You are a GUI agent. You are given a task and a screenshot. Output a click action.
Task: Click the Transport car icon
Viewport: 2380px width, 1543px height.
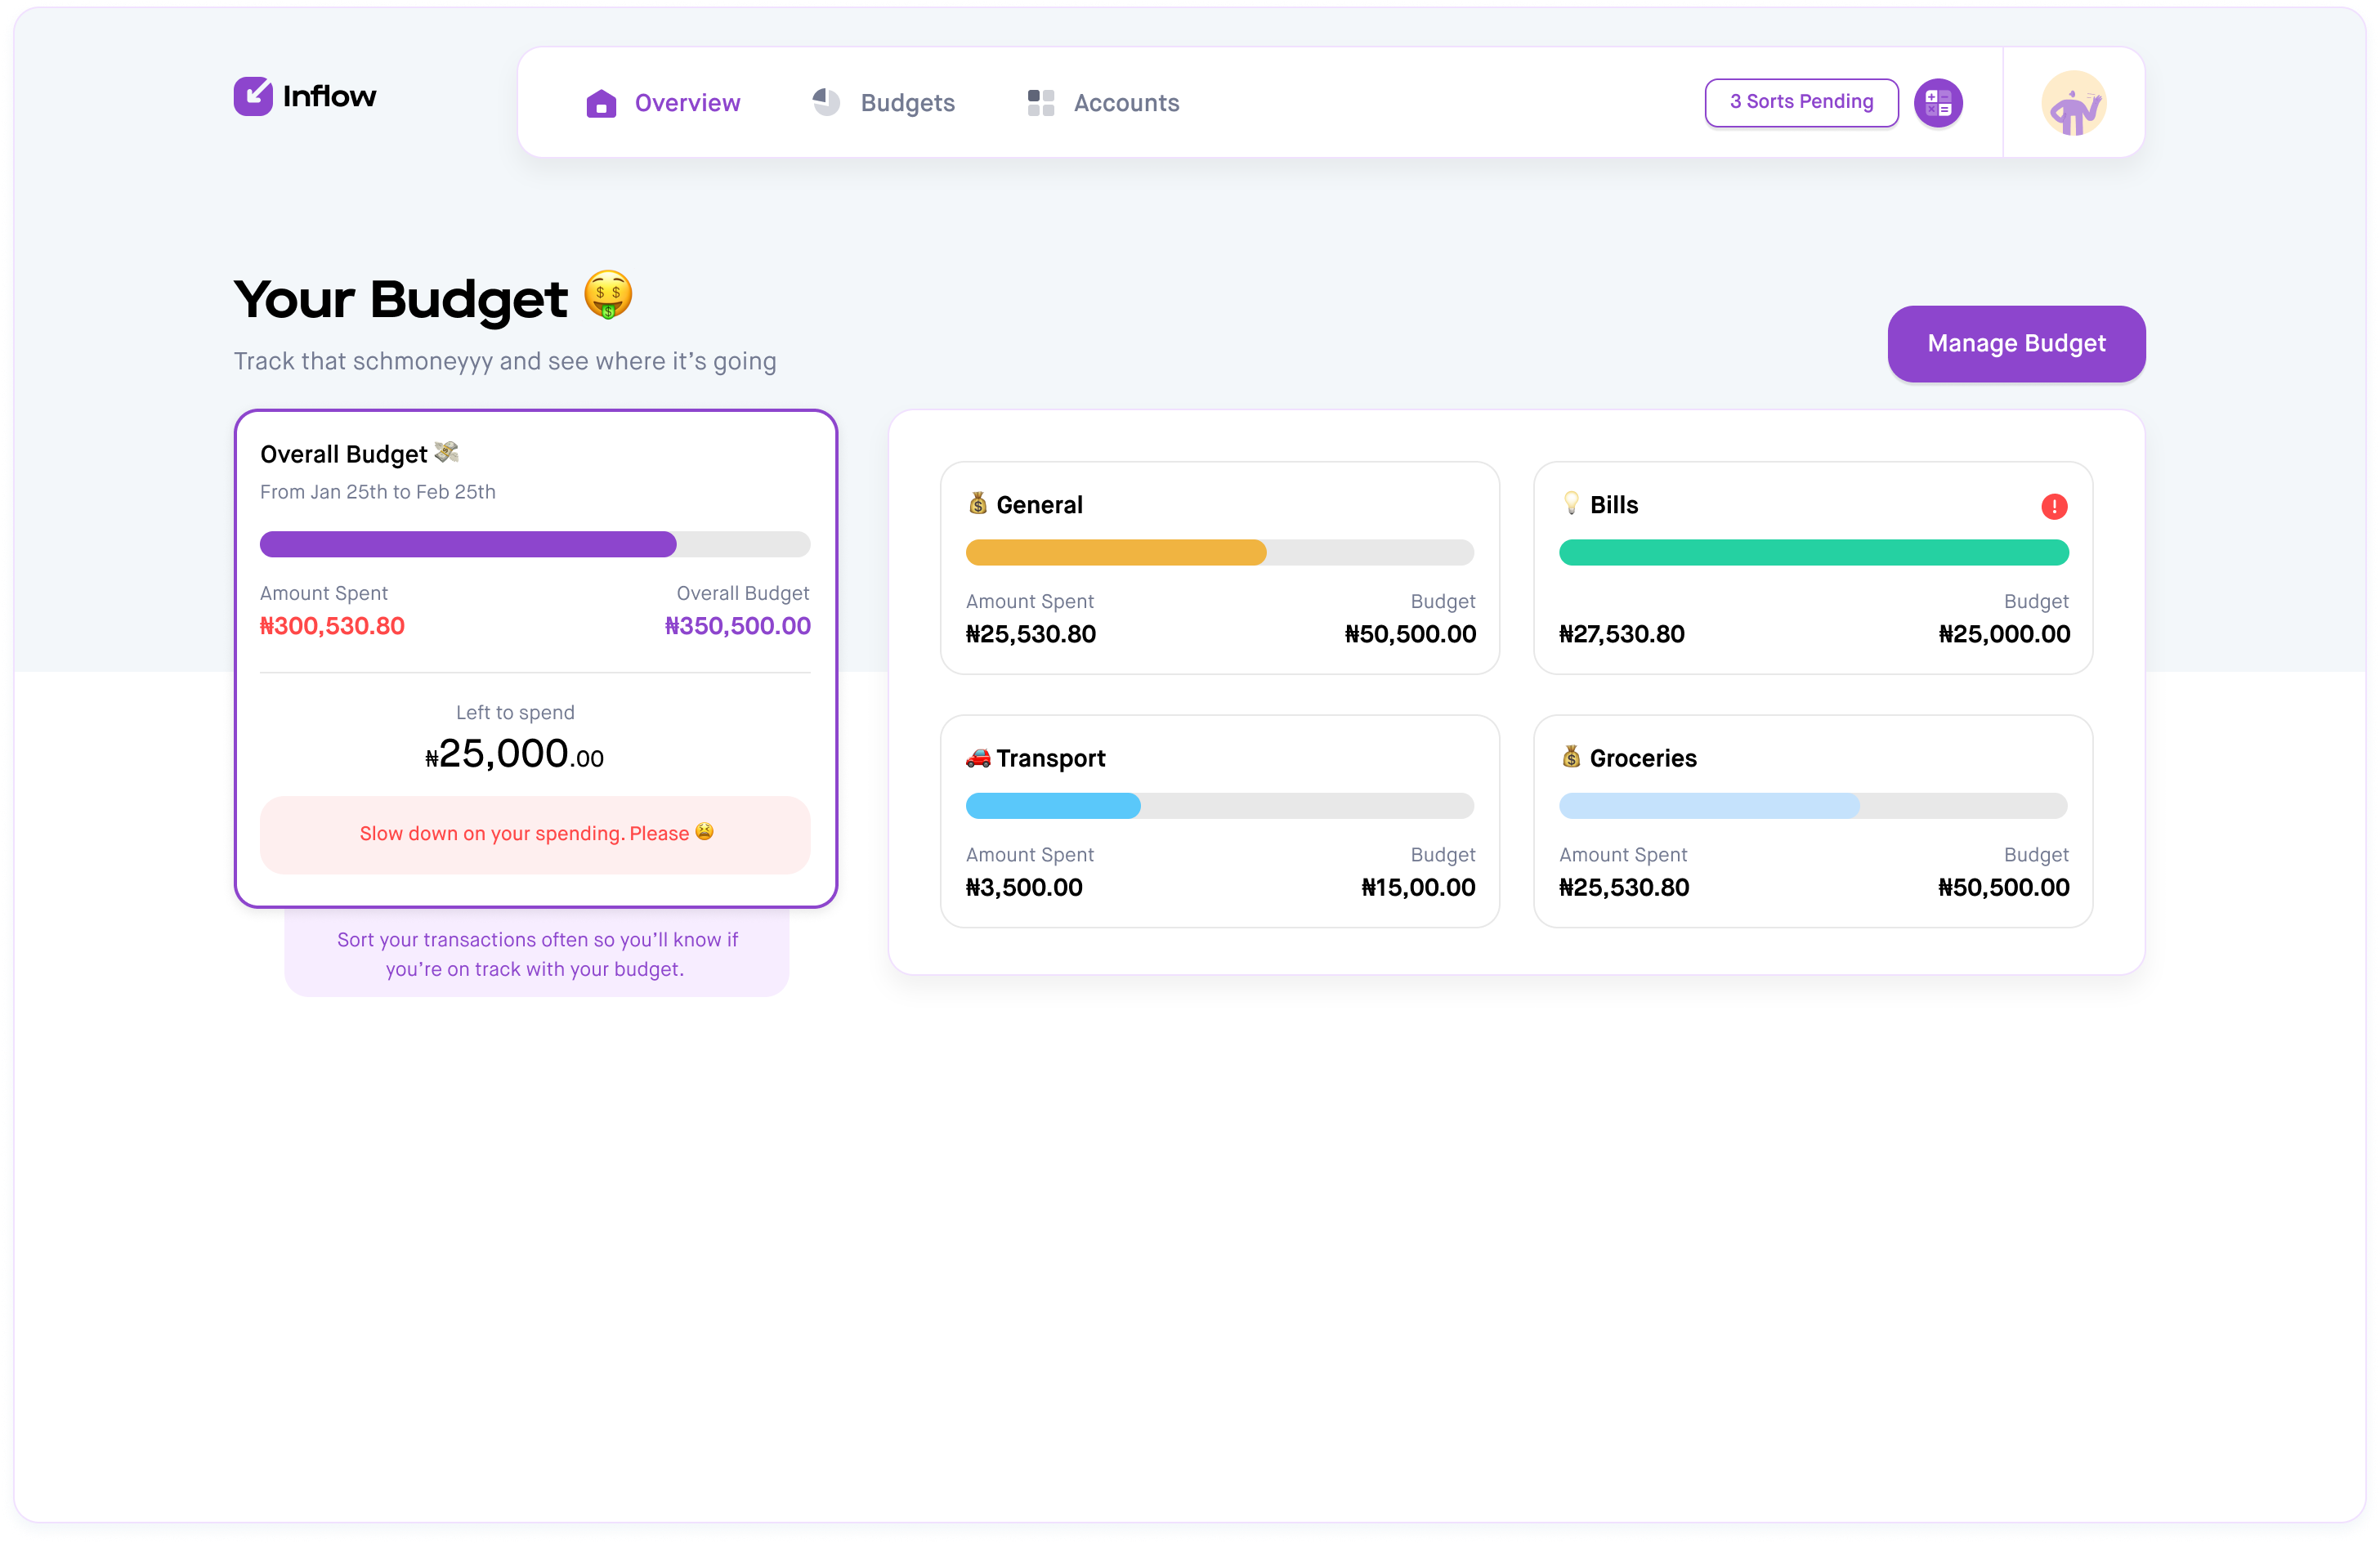(978, 758)
